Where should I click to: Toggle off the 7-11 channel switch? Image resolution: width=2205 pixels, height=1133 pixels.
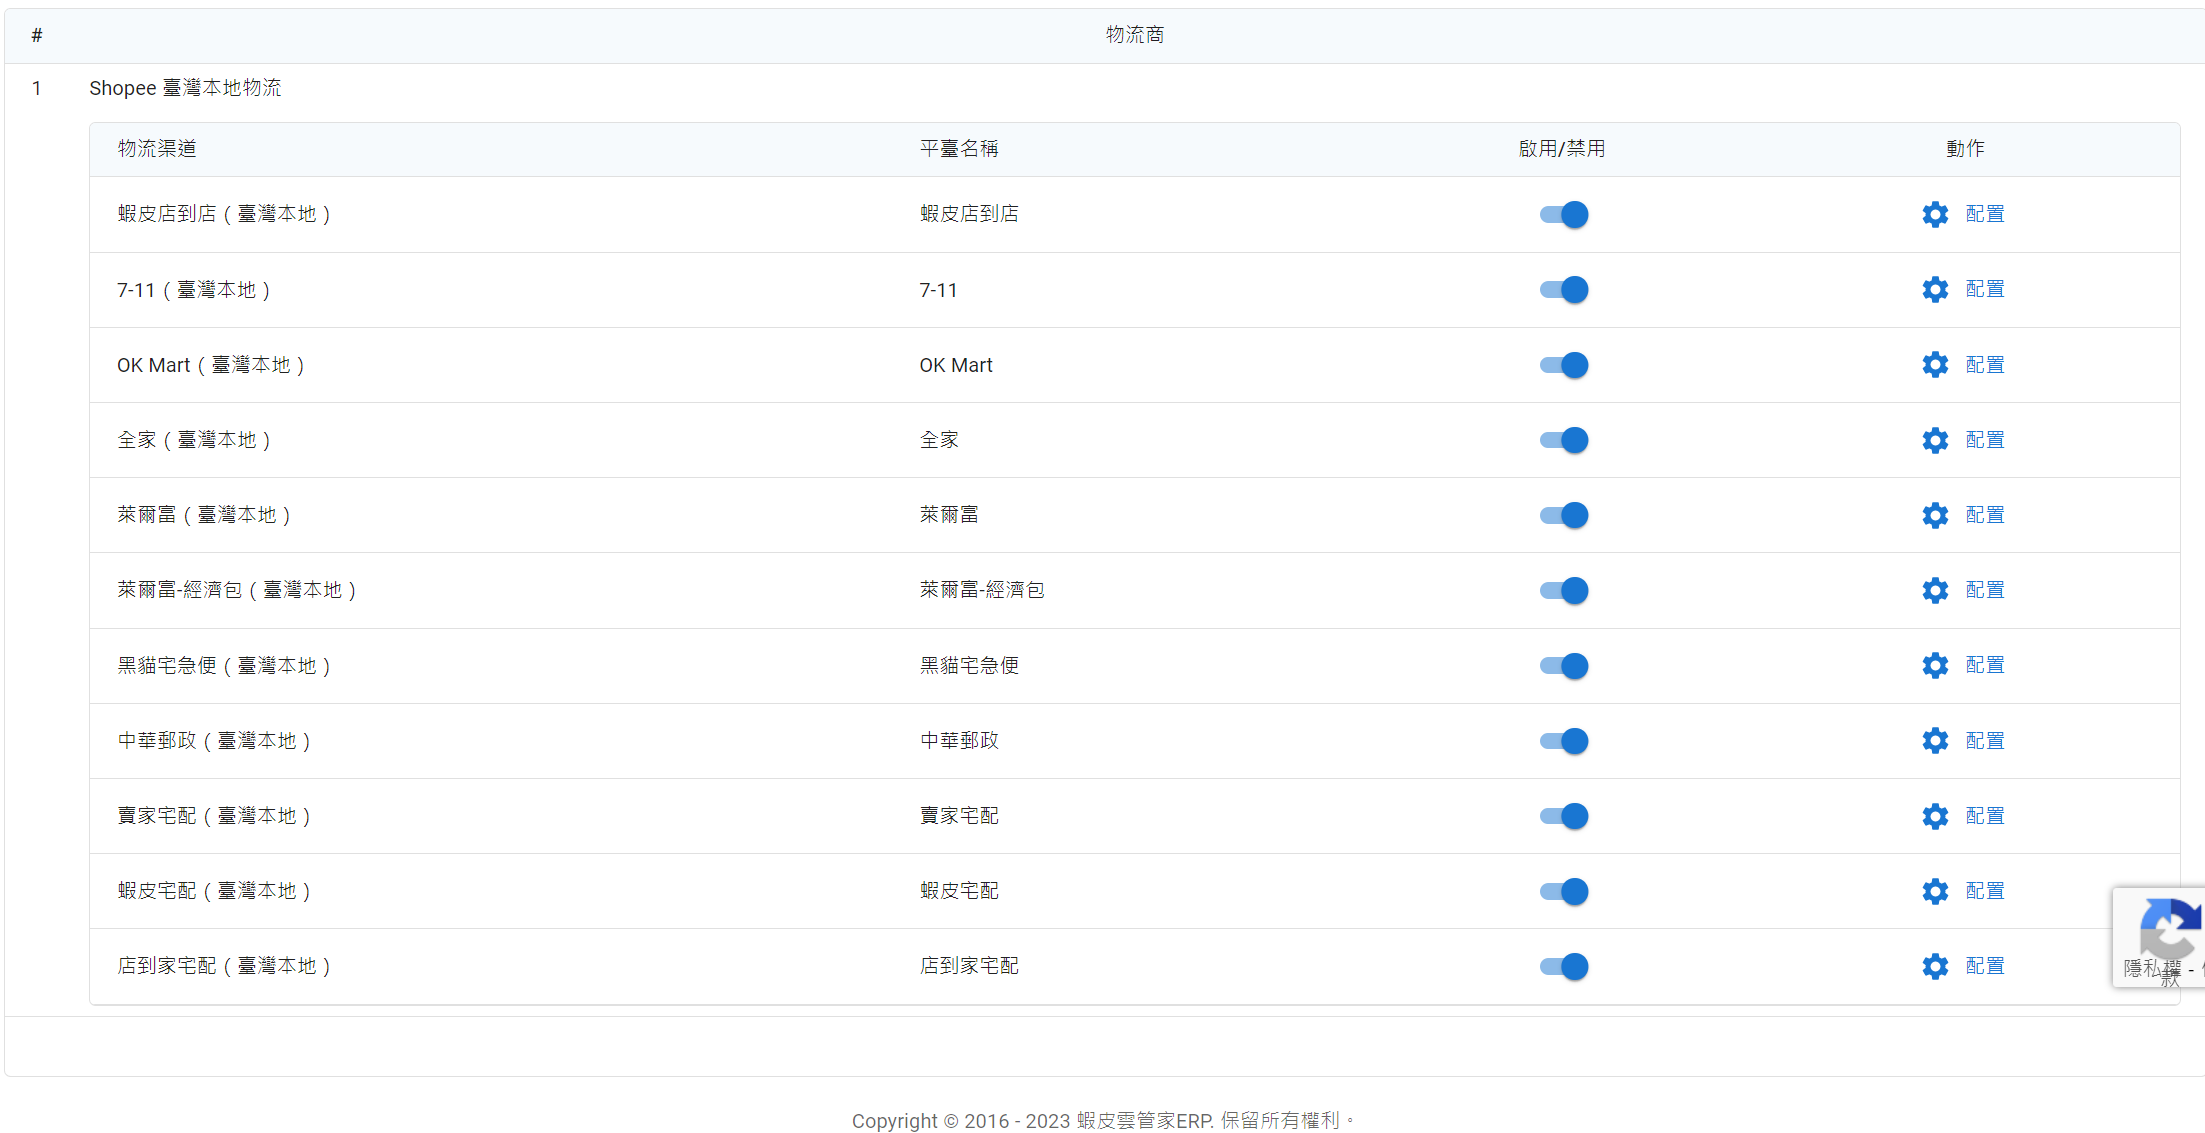(x=1564, y=289)
